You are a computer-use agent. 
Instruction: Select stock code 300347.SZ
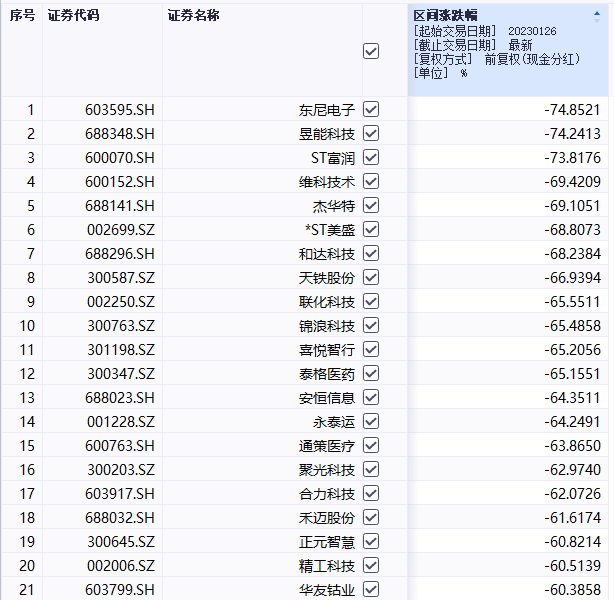pos(121,374)
